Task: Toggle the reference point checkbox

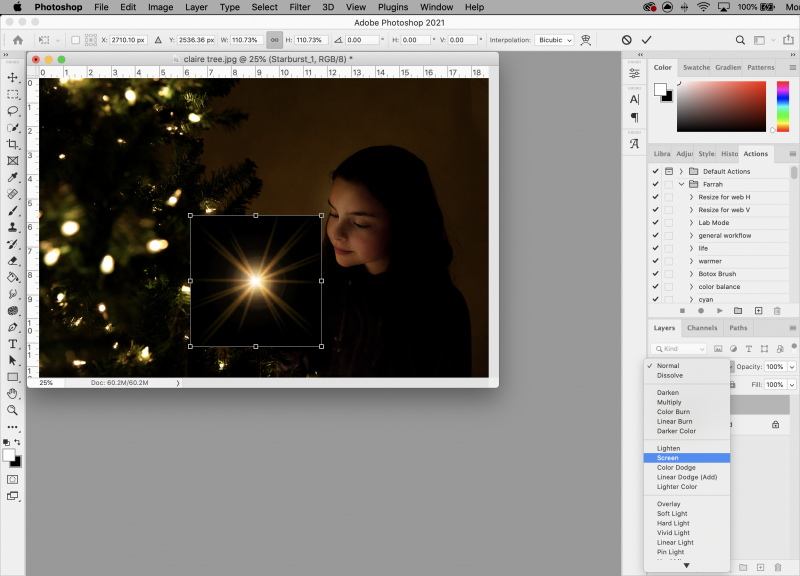Action: point(76,40)
